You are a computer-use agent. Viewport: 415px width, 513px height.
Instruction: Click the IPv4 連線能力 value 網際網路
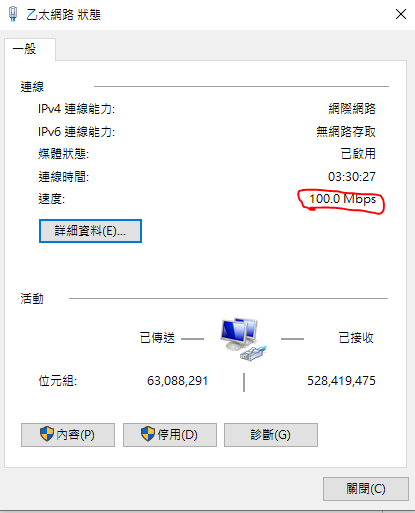pyautogui.click(x=352, y=109)
